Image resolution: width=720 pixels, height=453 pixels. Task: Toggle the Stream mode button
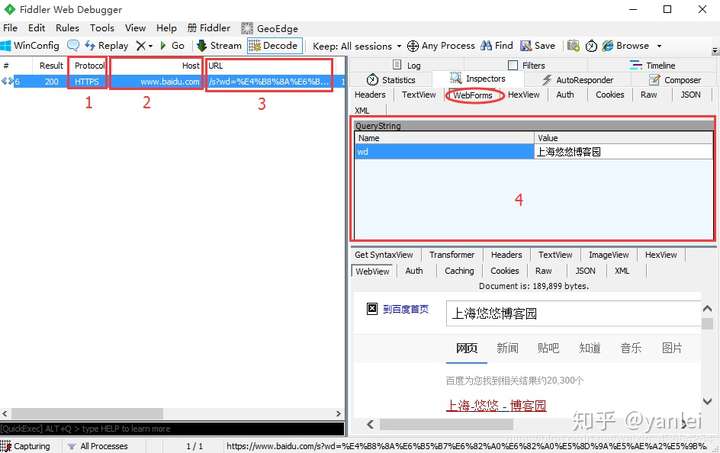219,46
